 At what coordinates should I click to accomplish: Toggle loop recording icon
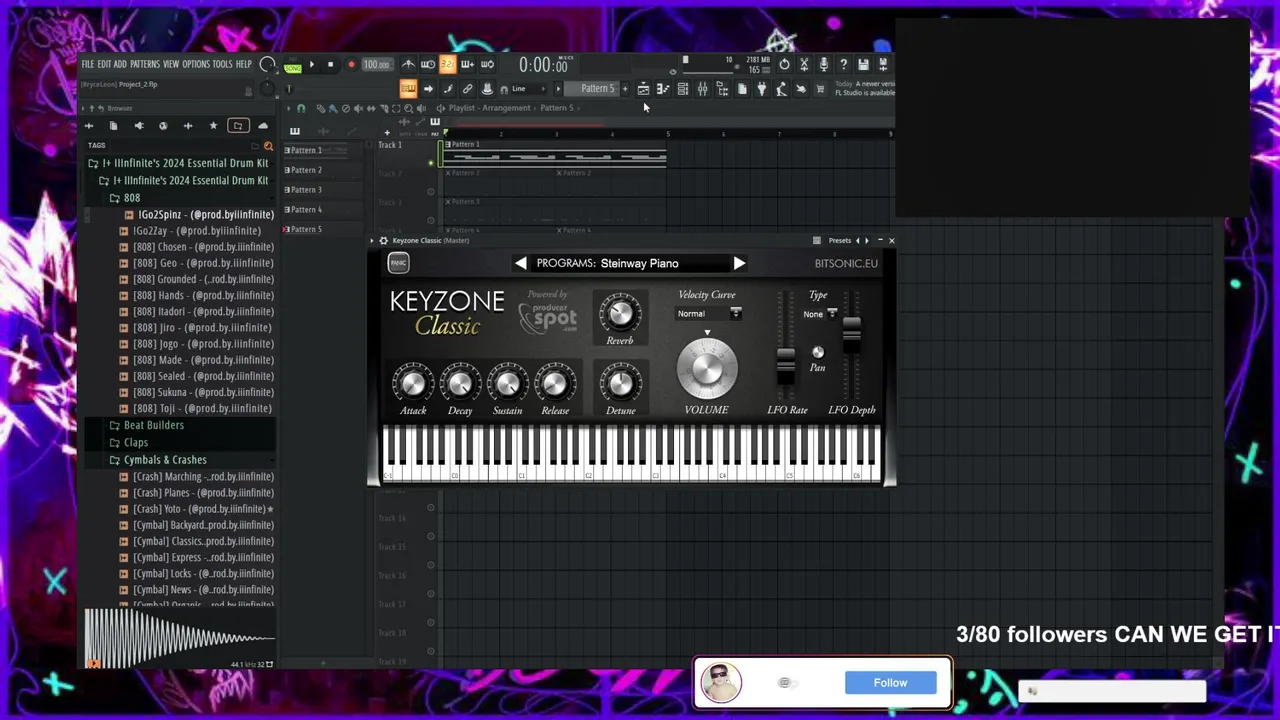click(x=487, y=65)
